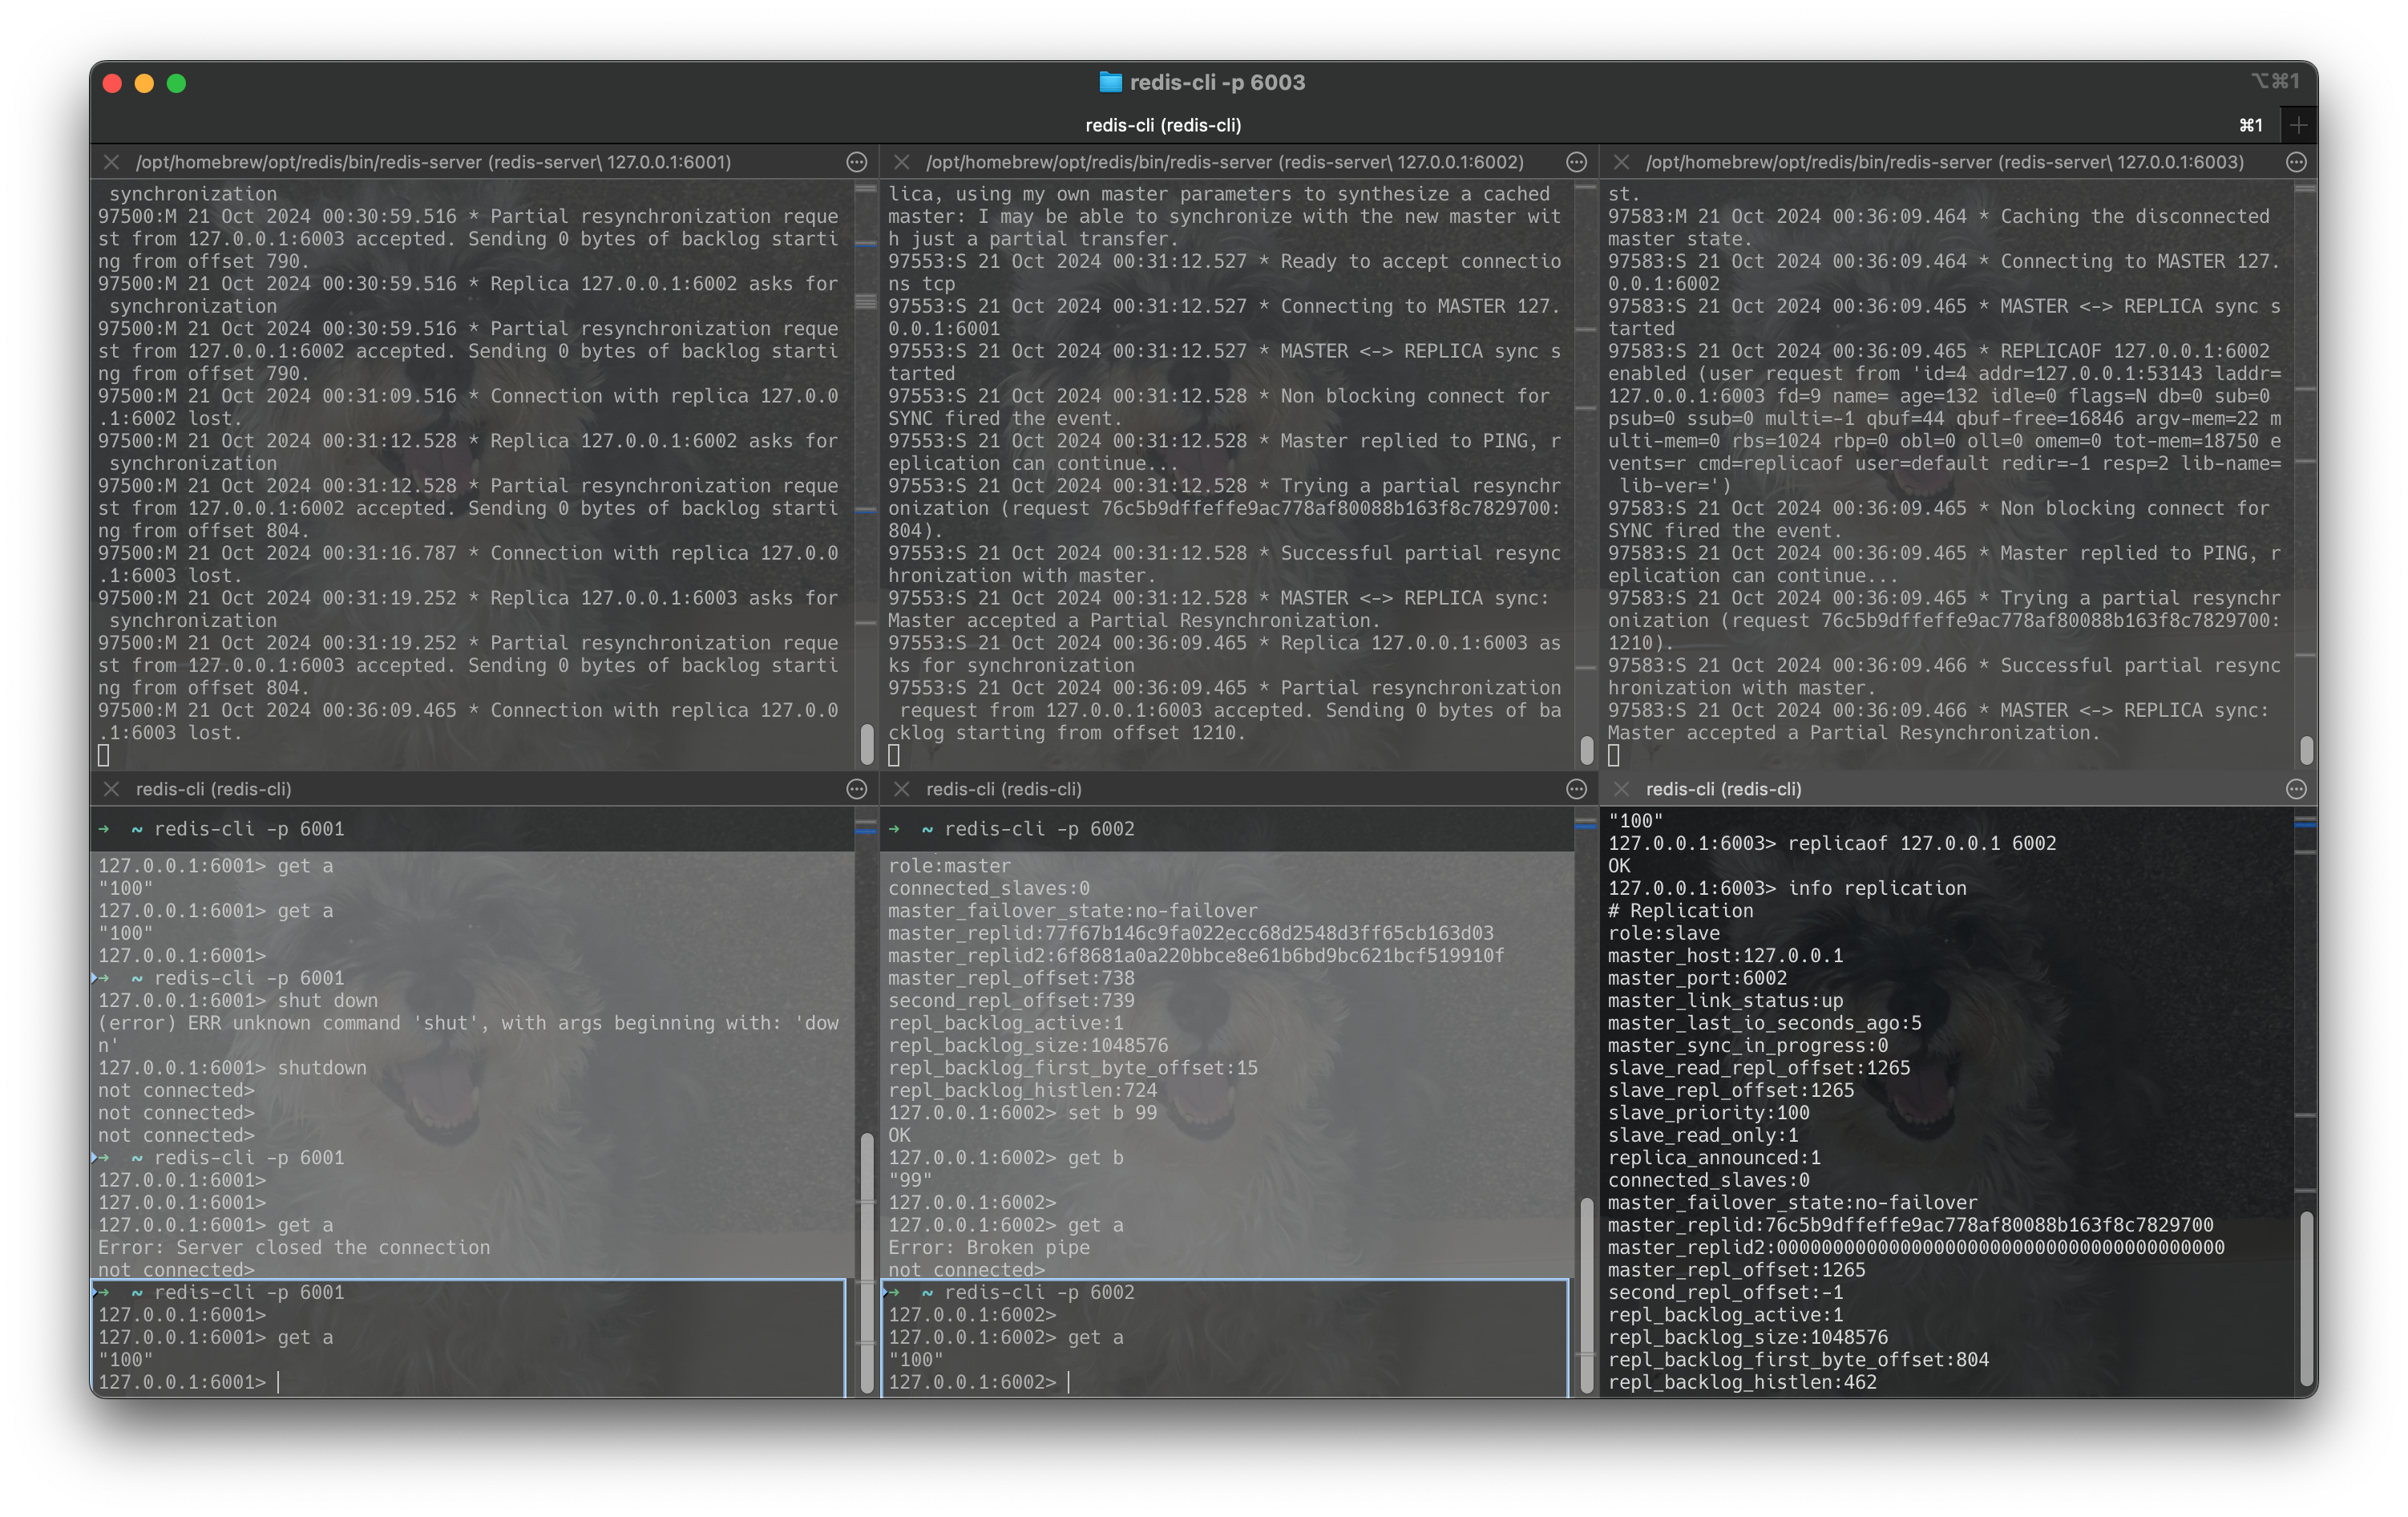Click the folder icon in window title
This screenshot has height=1517, width=2408.
(x=1110, y=83)
